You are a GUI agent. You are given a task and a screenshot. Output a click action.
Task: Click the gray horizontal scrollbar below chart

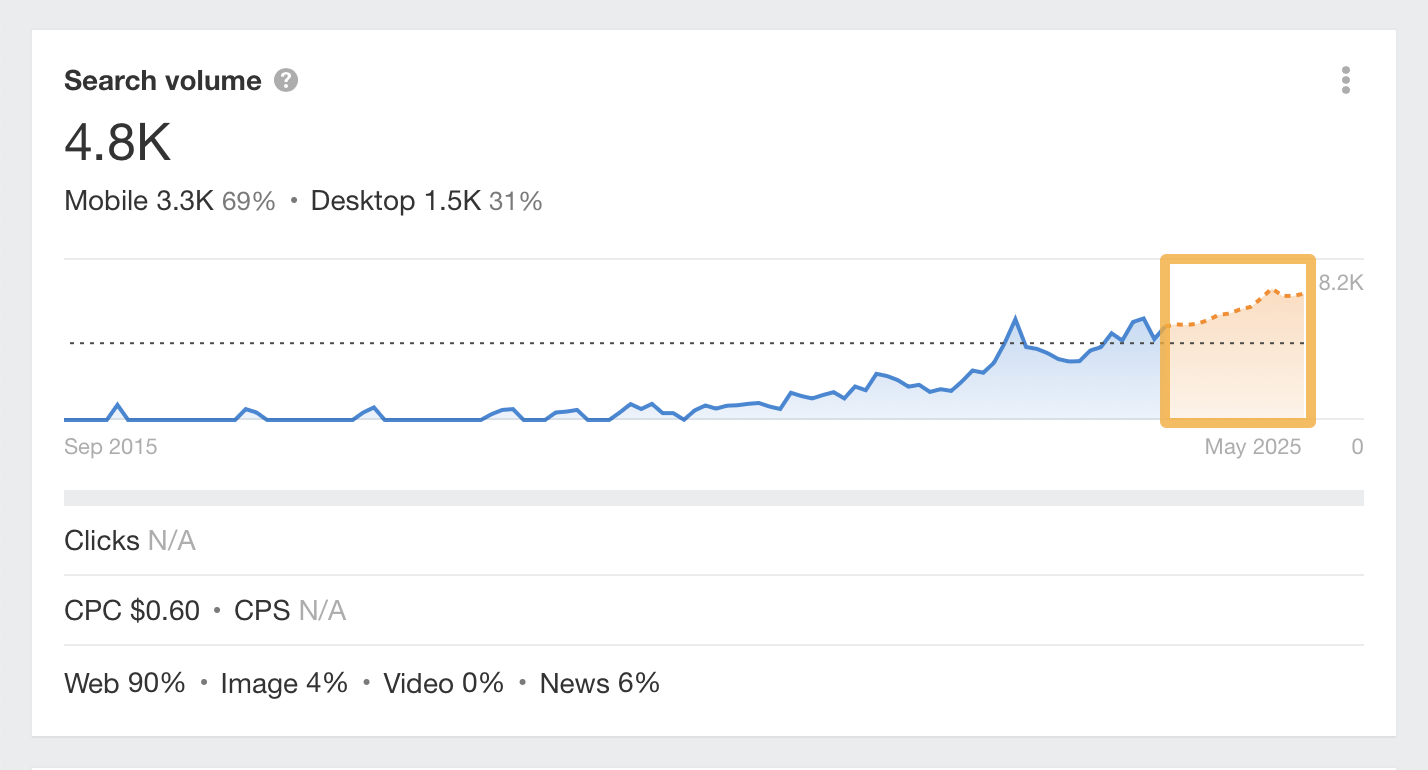pos(713,497)
